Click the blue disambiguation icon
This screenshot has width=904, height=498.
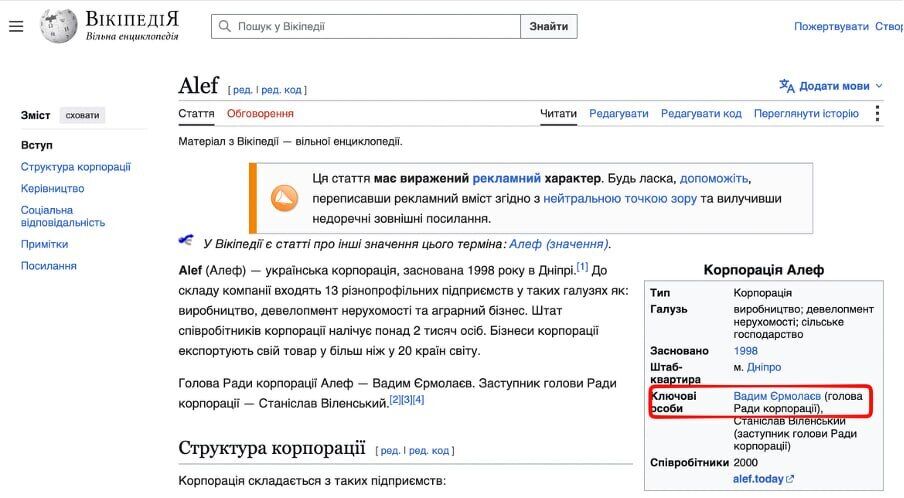(x=186, y=240)
